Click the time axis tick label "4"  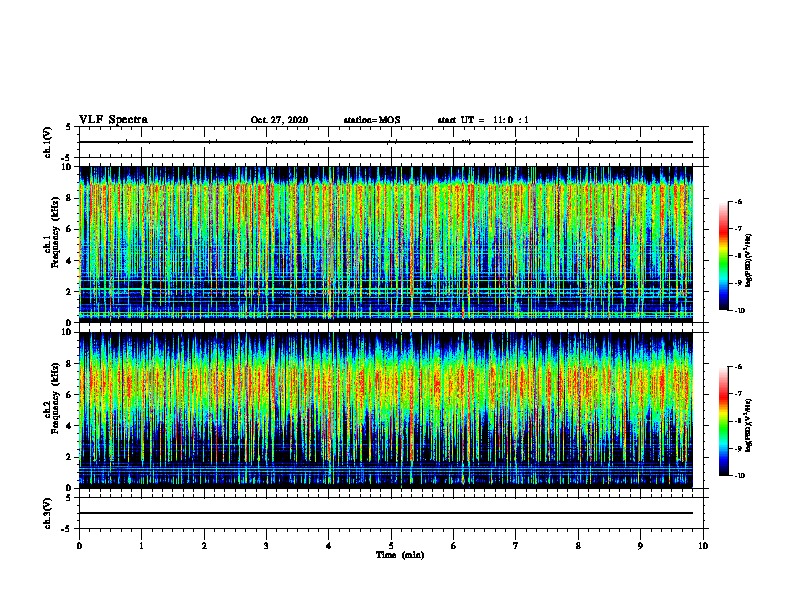pos(329,546)
